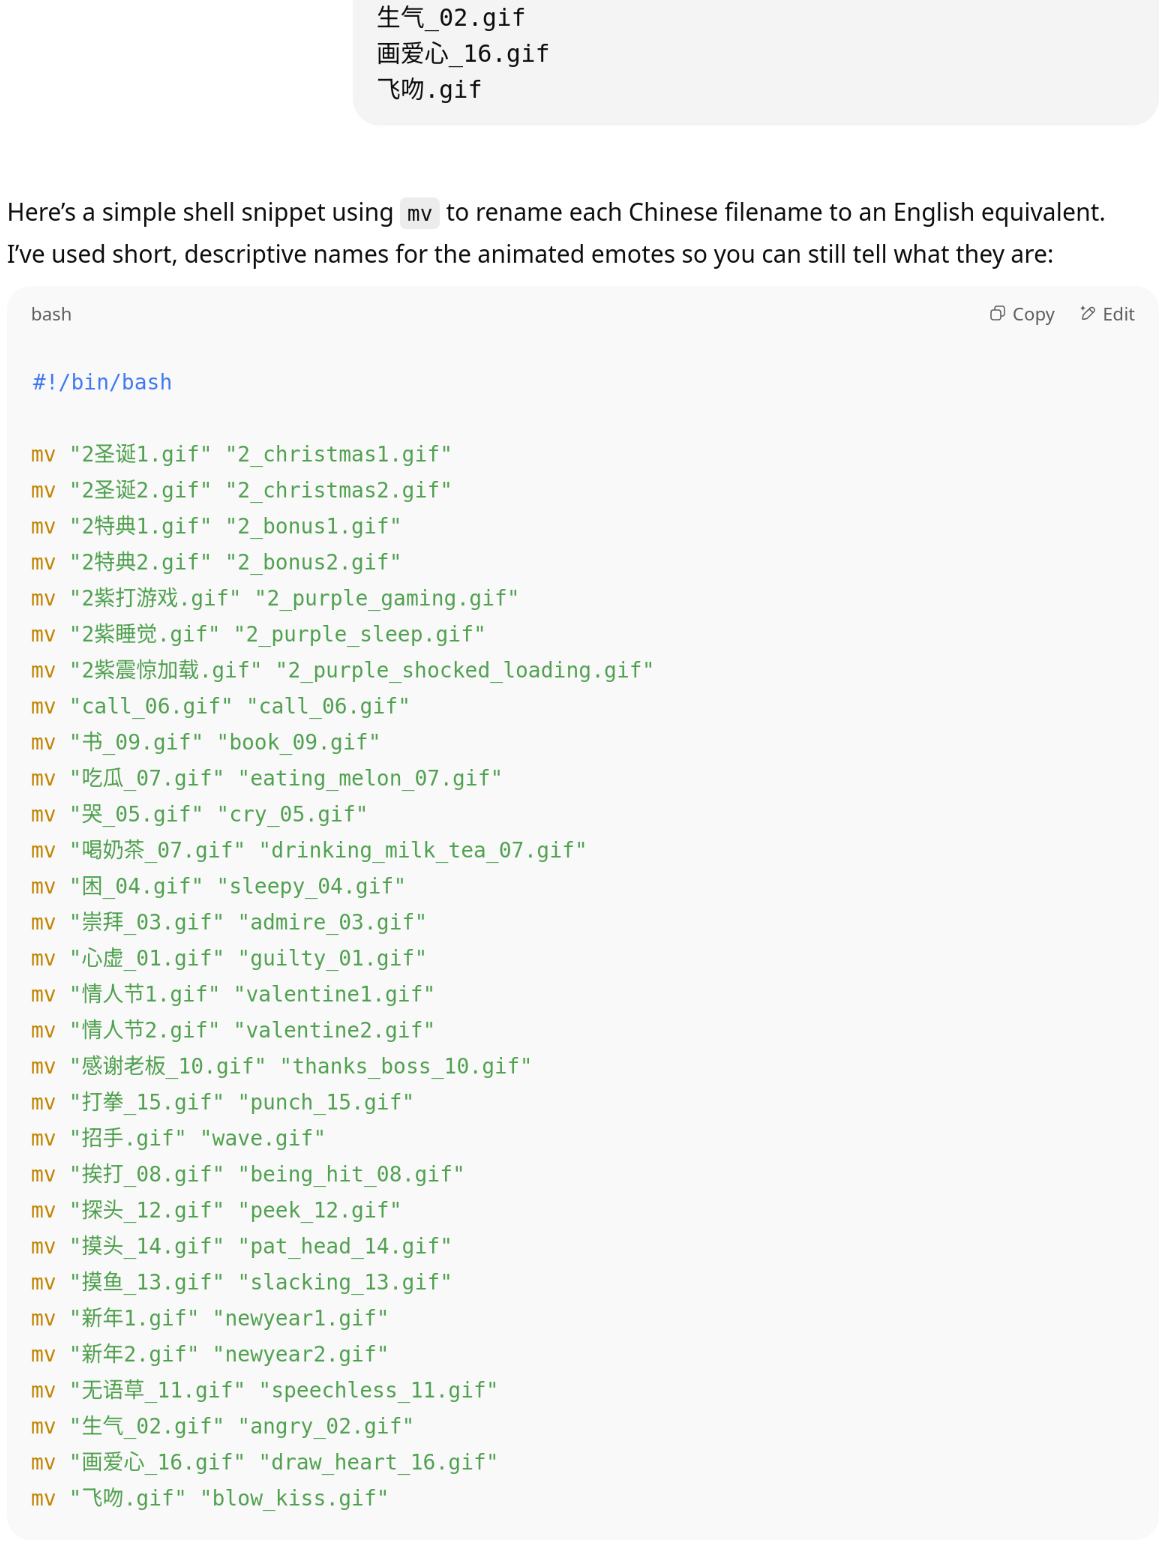The width and height of the screenshot is (1169, 1548).
Task: Click 生气_02.gif in the user message
Action: [450, 18]
